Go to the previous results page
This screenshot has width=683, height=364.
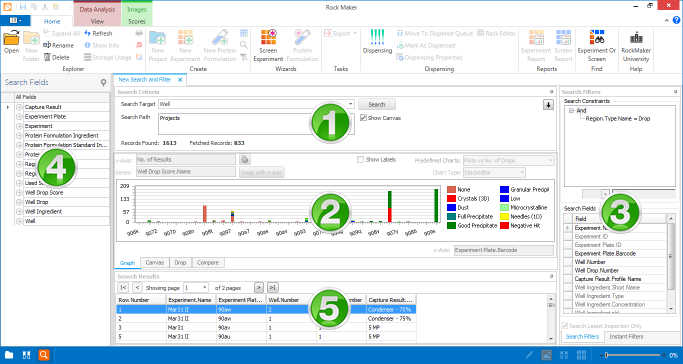[137, 288]
